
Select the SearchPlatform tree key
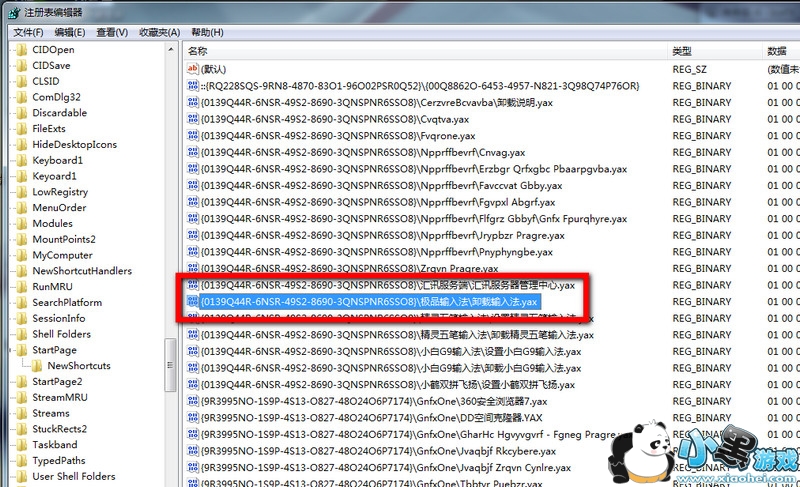pyautogui.click(x=67, y=303)
